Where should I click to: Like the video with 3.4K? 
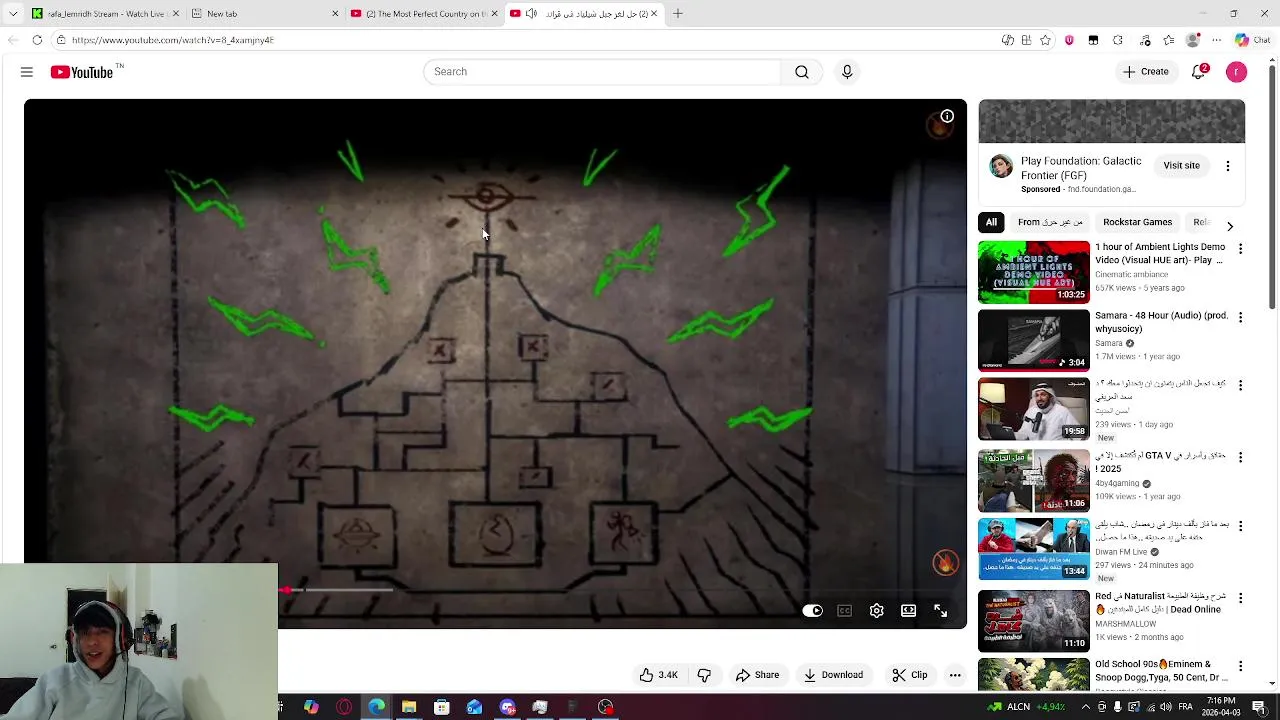(659, 675)
